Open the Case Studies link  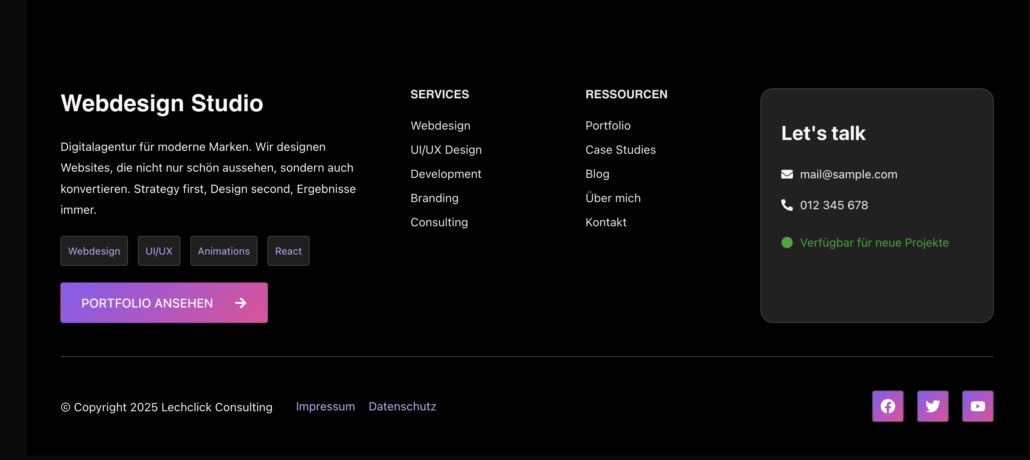point(620,150)
